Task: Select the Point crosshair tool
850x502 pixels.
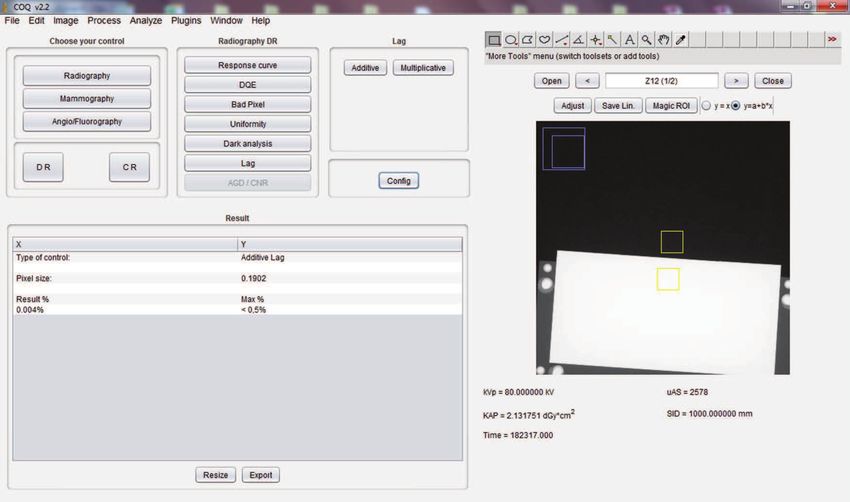Action: click(595, 40)
